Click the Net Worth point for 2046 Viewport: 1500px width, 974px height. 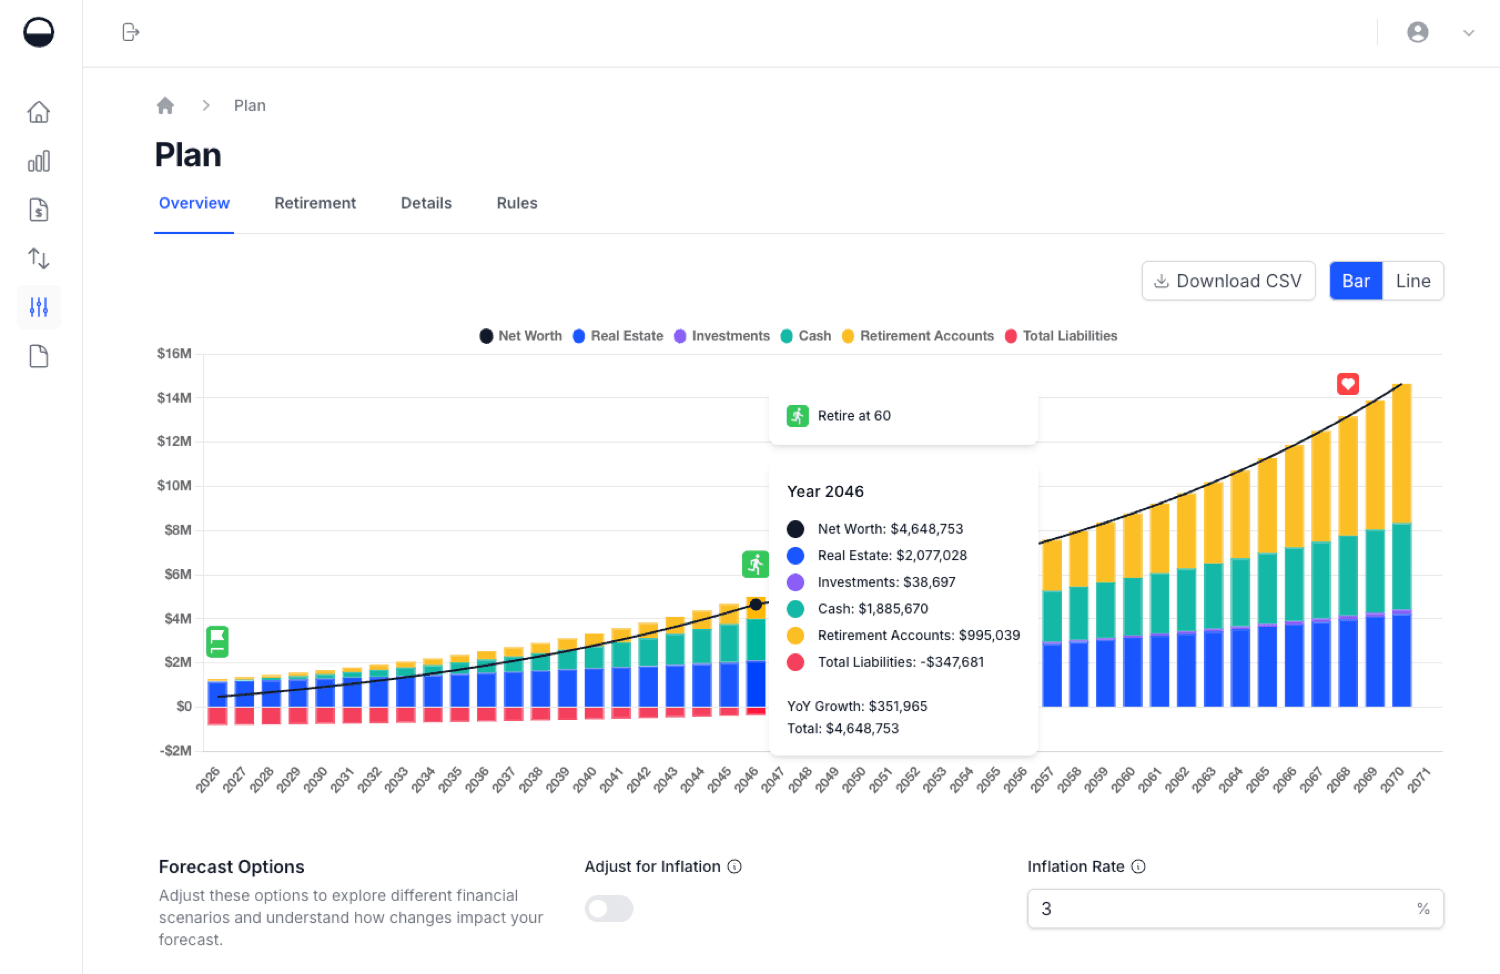pos(756,604)
